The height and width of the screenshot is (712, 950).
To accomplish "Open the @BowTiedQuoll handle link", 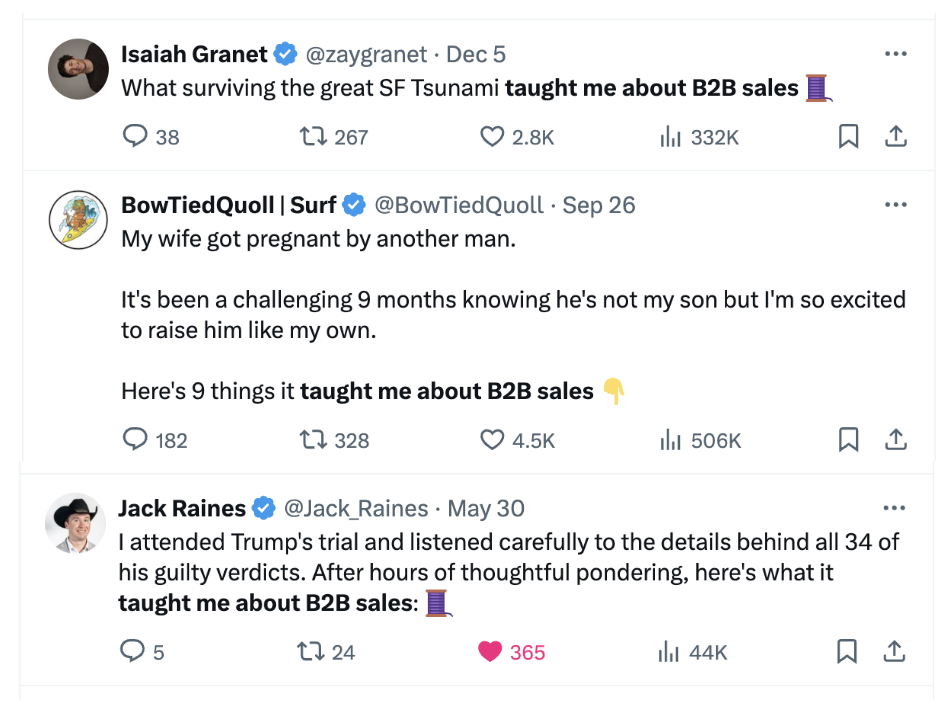I will click(459, 205).
